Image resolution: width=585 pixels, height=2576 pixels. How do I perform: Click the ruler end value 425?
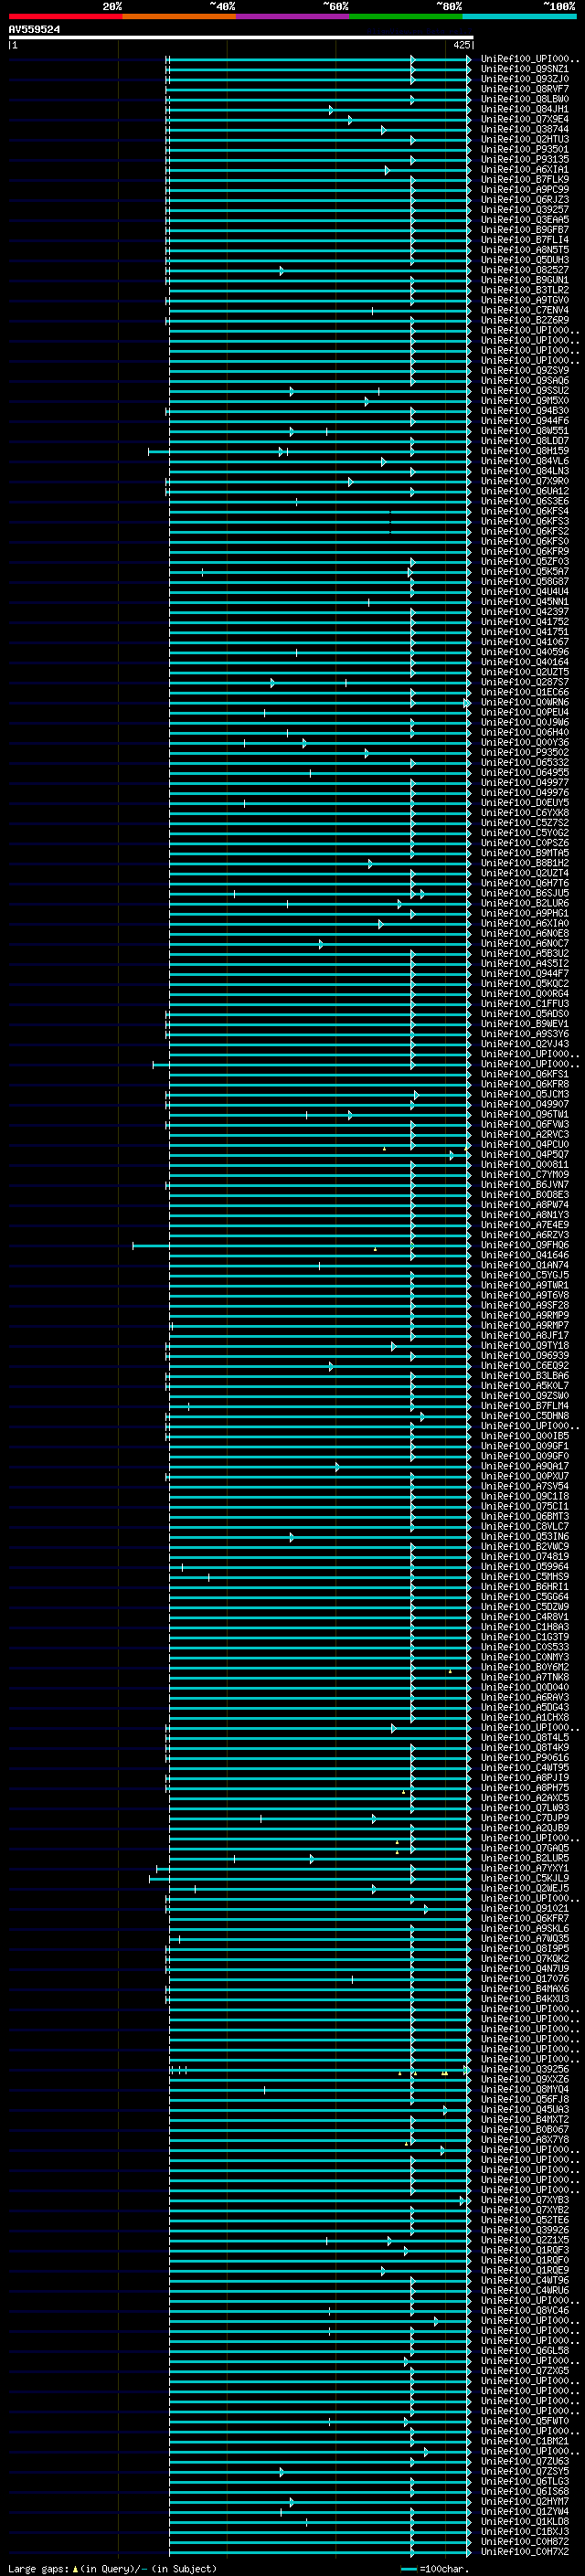coord(461,45)
